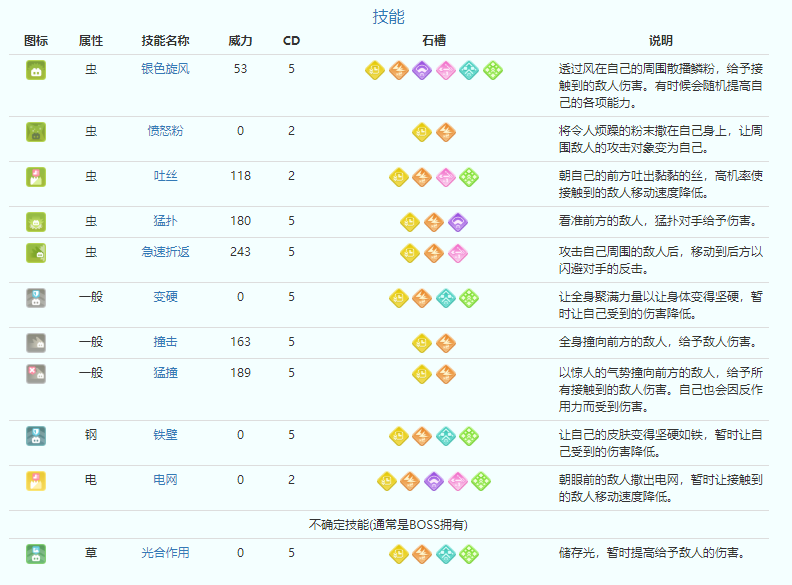Click the gray 变硬 skill icon
The image size is (792, 585).
[x=36, y=297]
